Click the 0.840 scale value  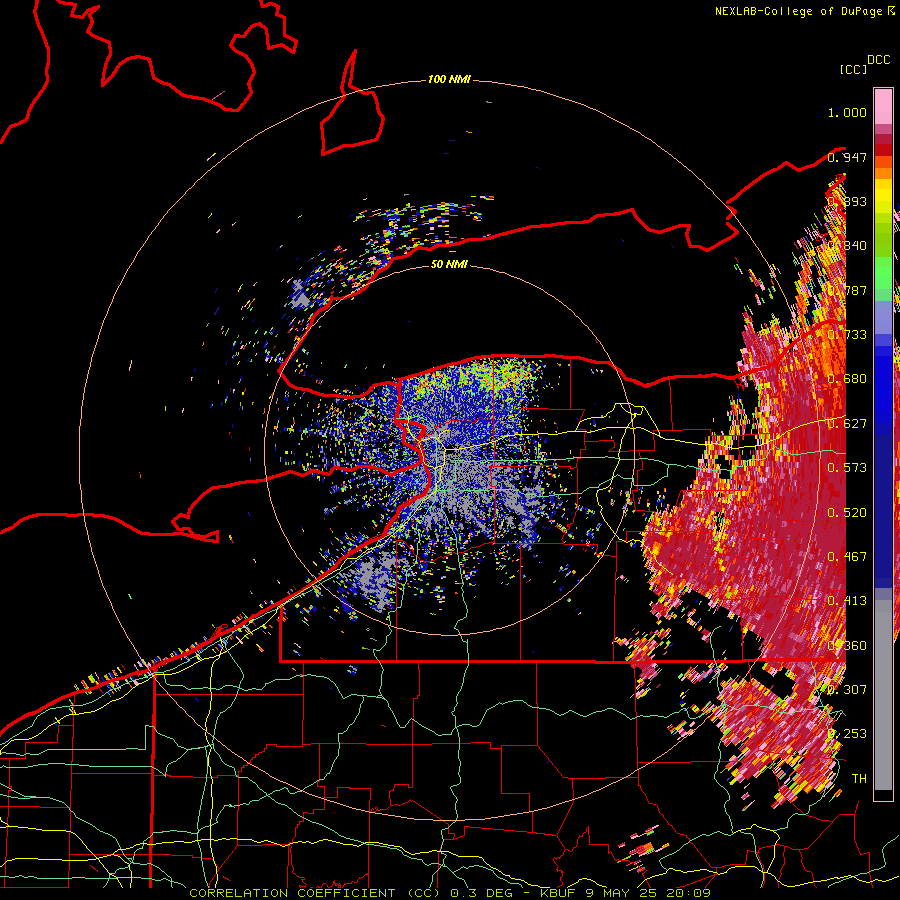(847, 246)
